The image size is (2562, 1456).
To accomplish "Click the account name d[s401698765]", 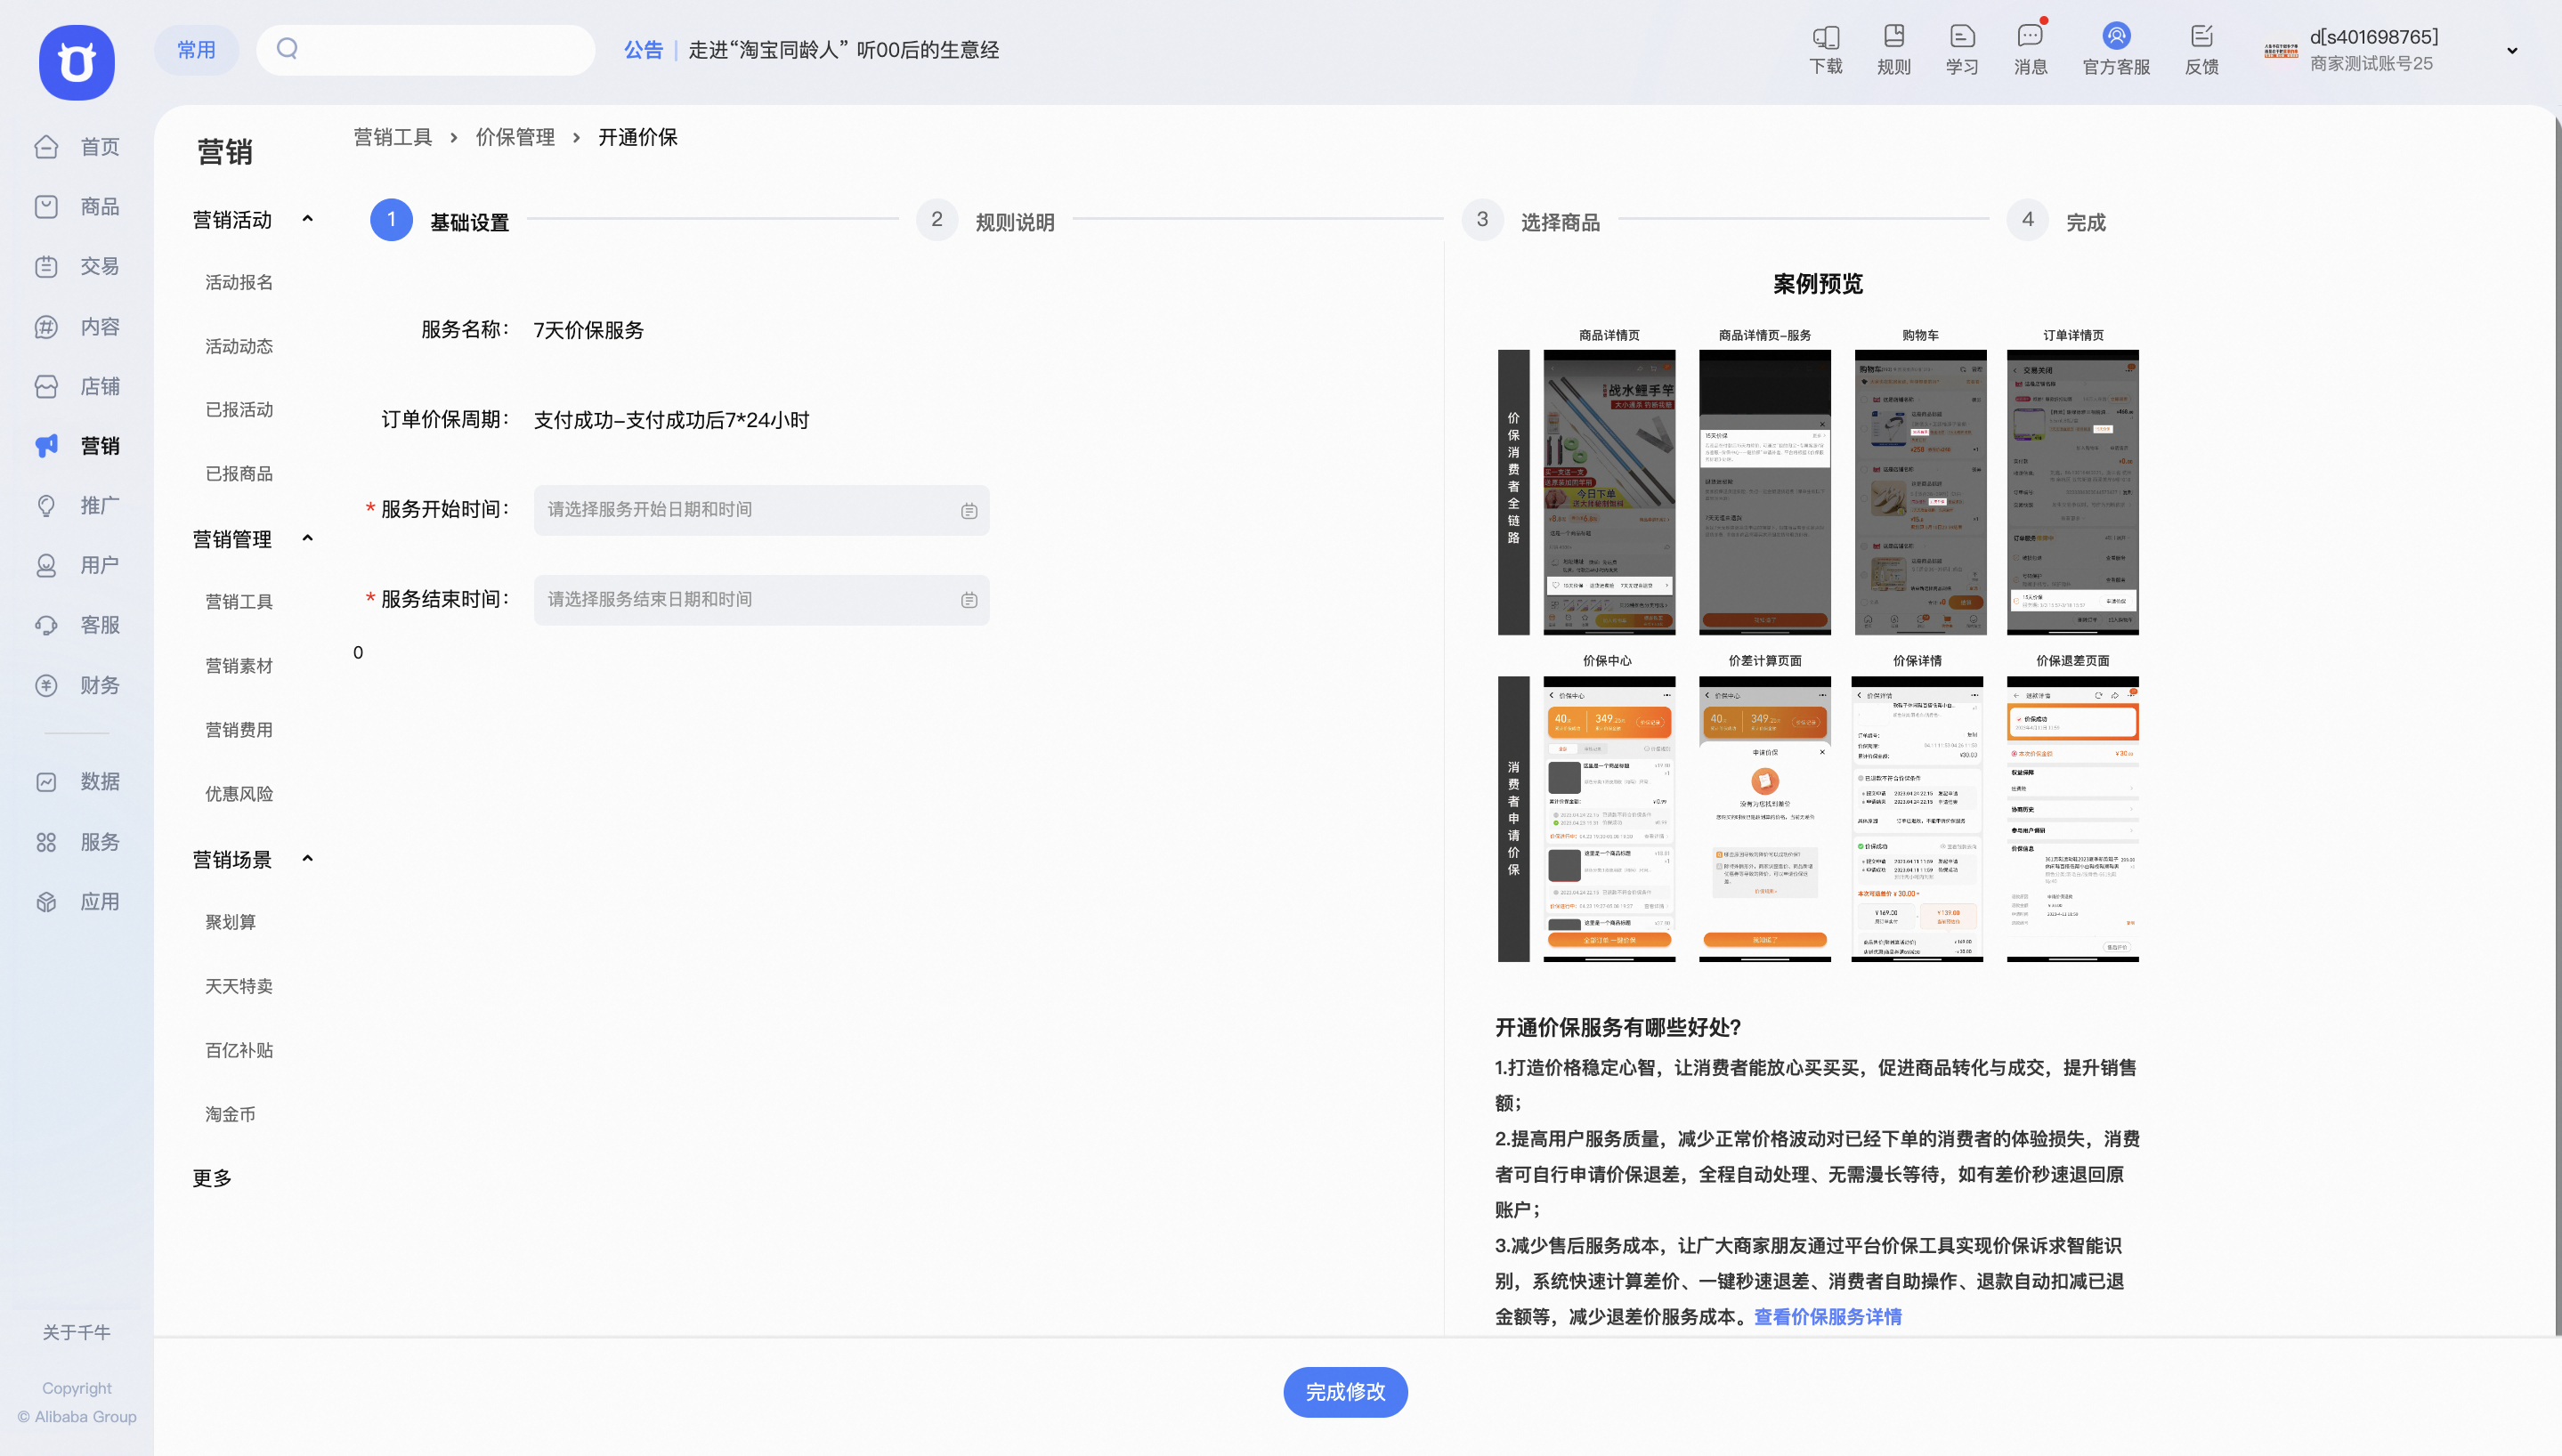I will pyautogui.click(x=2373, y=37).
